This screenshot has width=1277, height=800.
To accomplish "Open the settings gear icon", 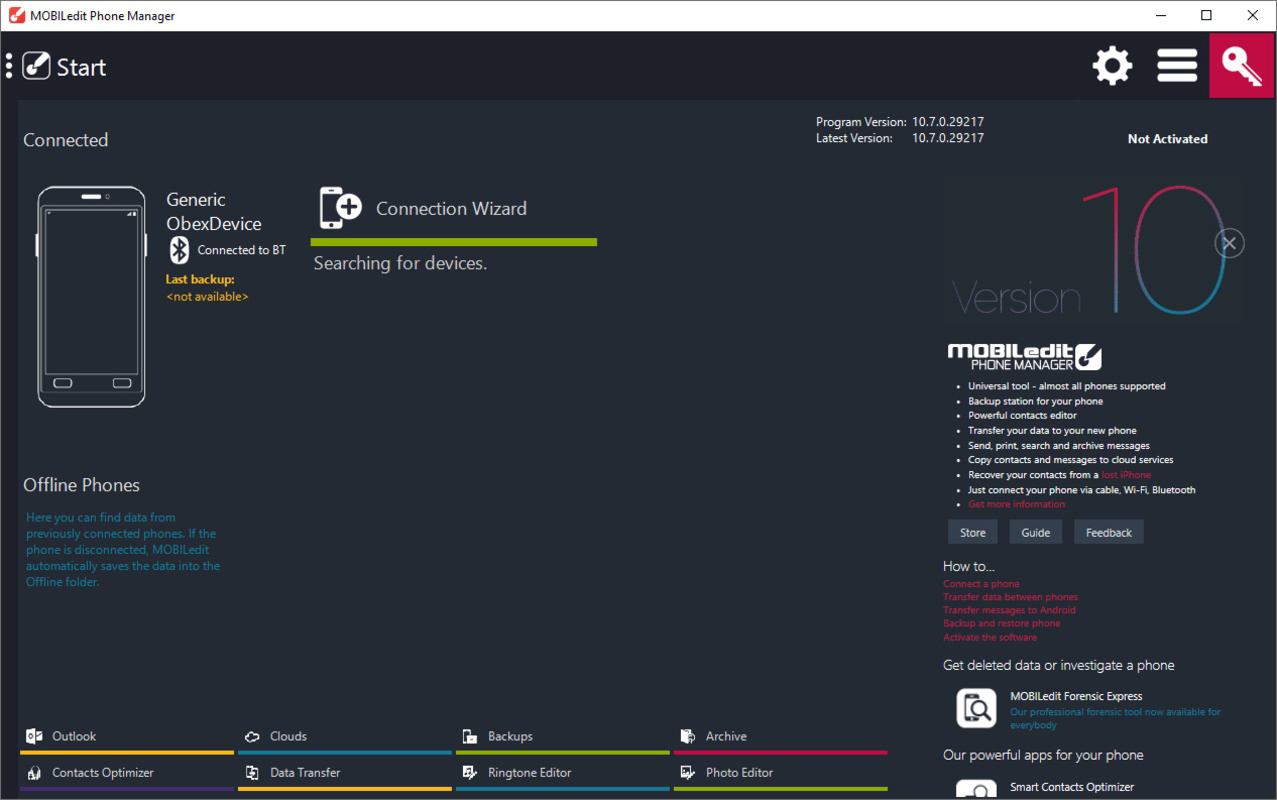I will [1112, 66].
